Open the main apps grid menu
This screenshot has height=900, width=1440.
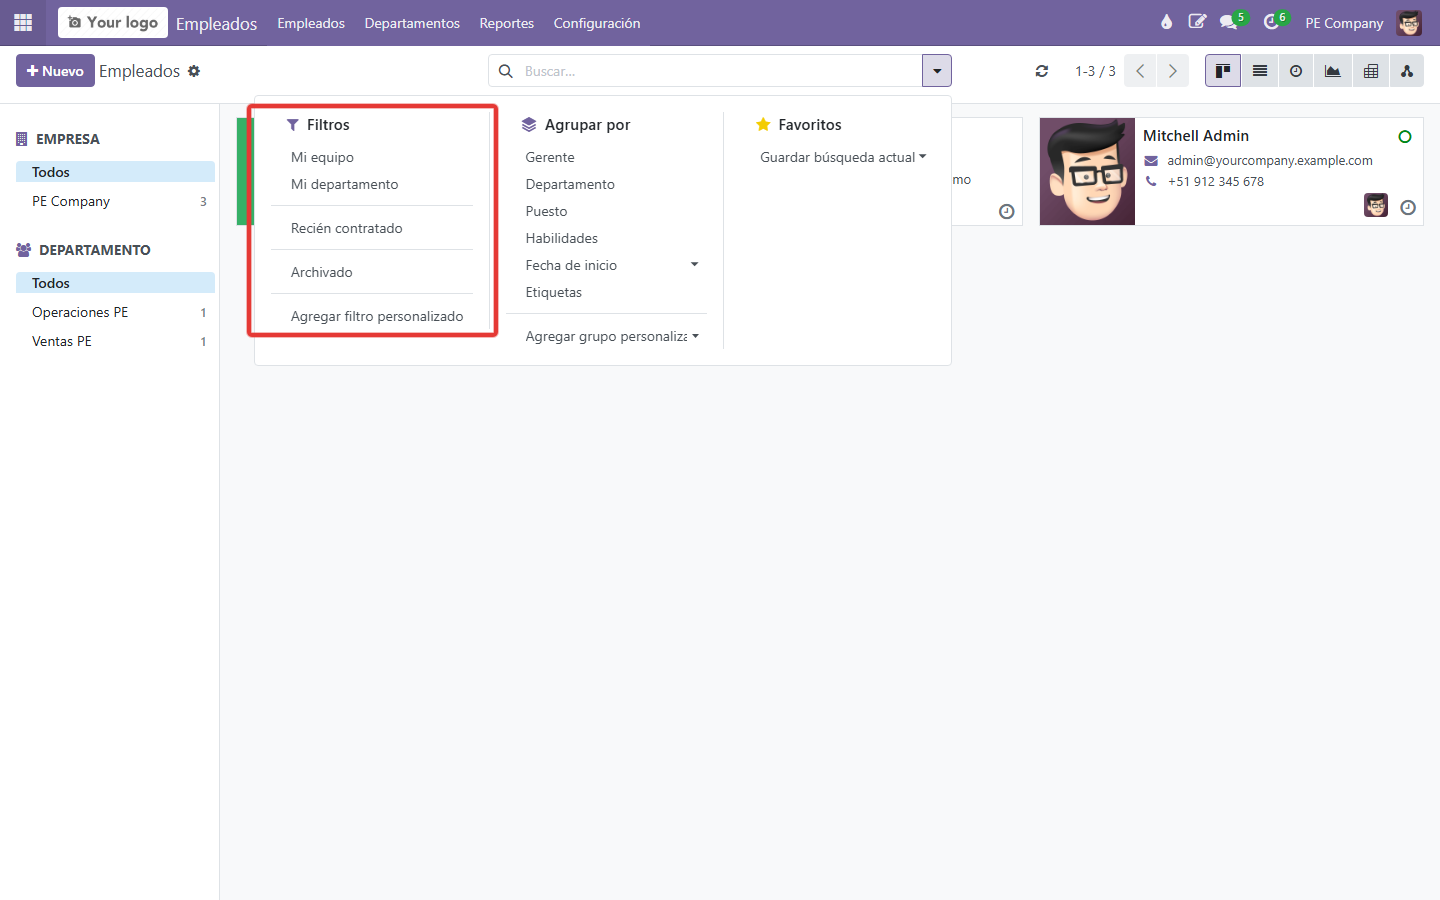[23, 22]
